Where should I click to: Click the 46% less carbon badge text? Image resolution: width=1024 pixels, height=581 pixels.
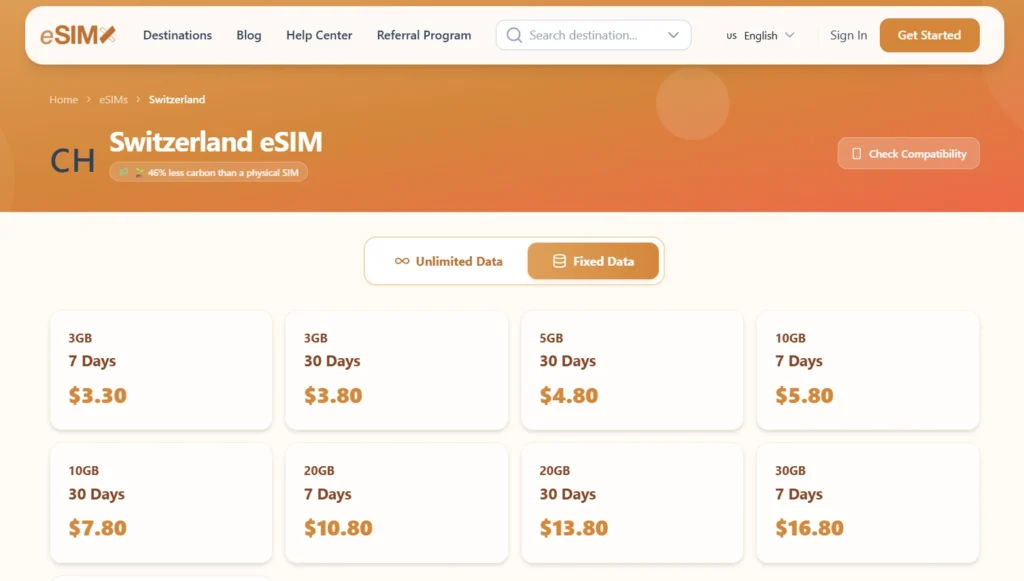pos(223,172)
